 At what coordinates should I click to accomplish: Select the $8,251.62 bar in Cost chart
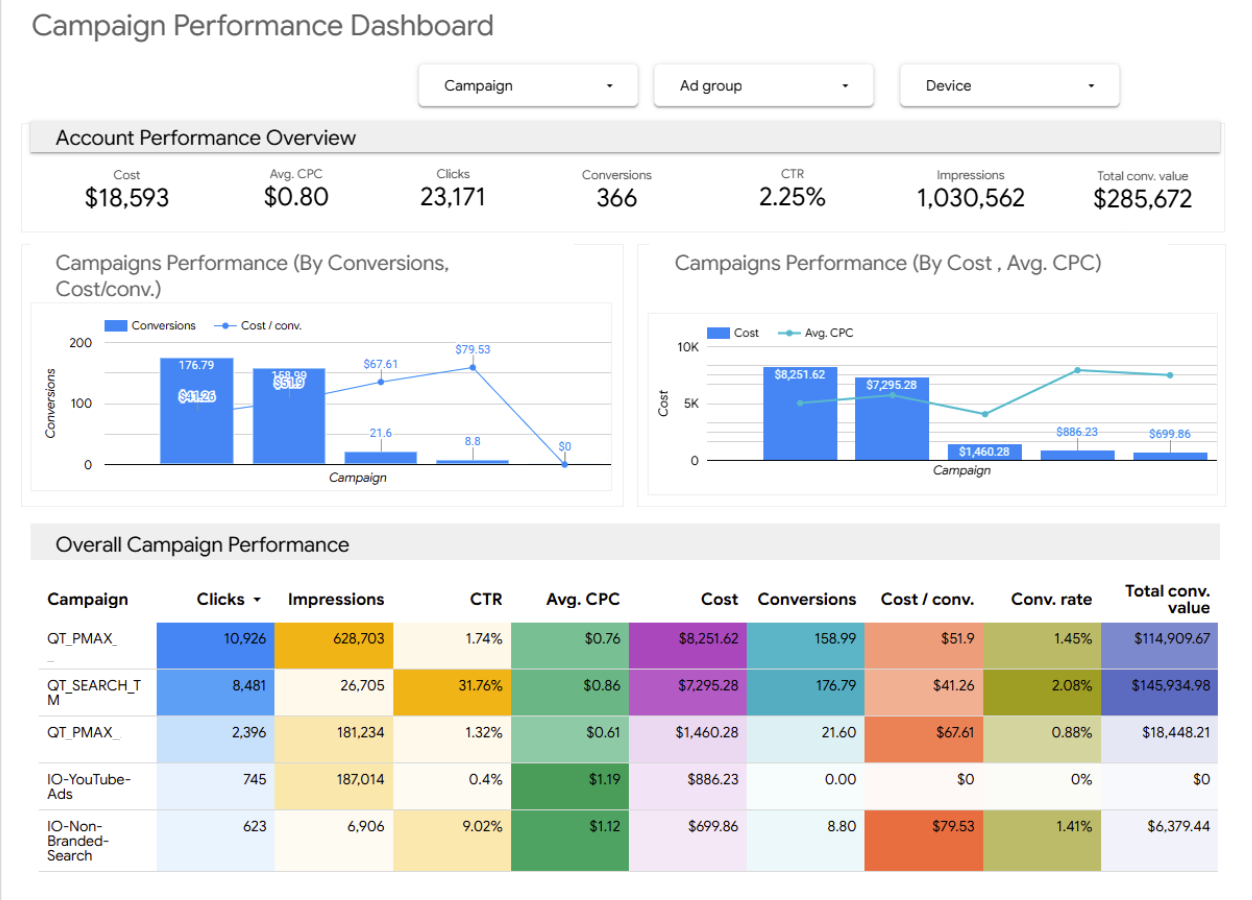pyautogui.click(x=800, y=415)
